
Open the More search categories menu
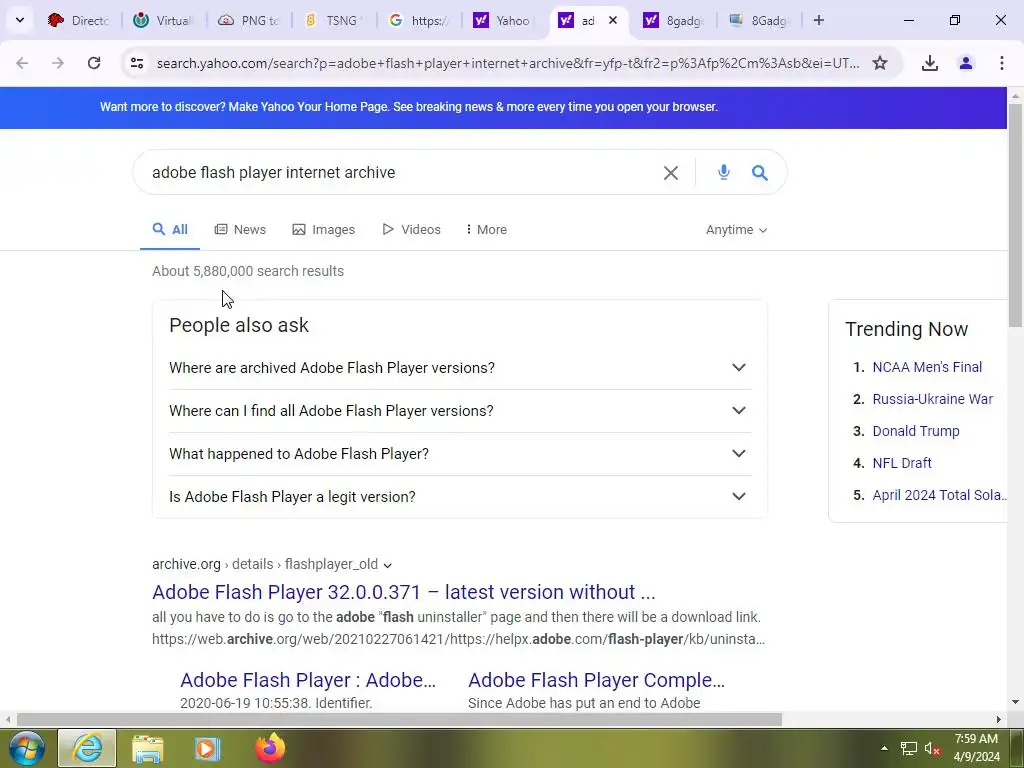(487, 229)
